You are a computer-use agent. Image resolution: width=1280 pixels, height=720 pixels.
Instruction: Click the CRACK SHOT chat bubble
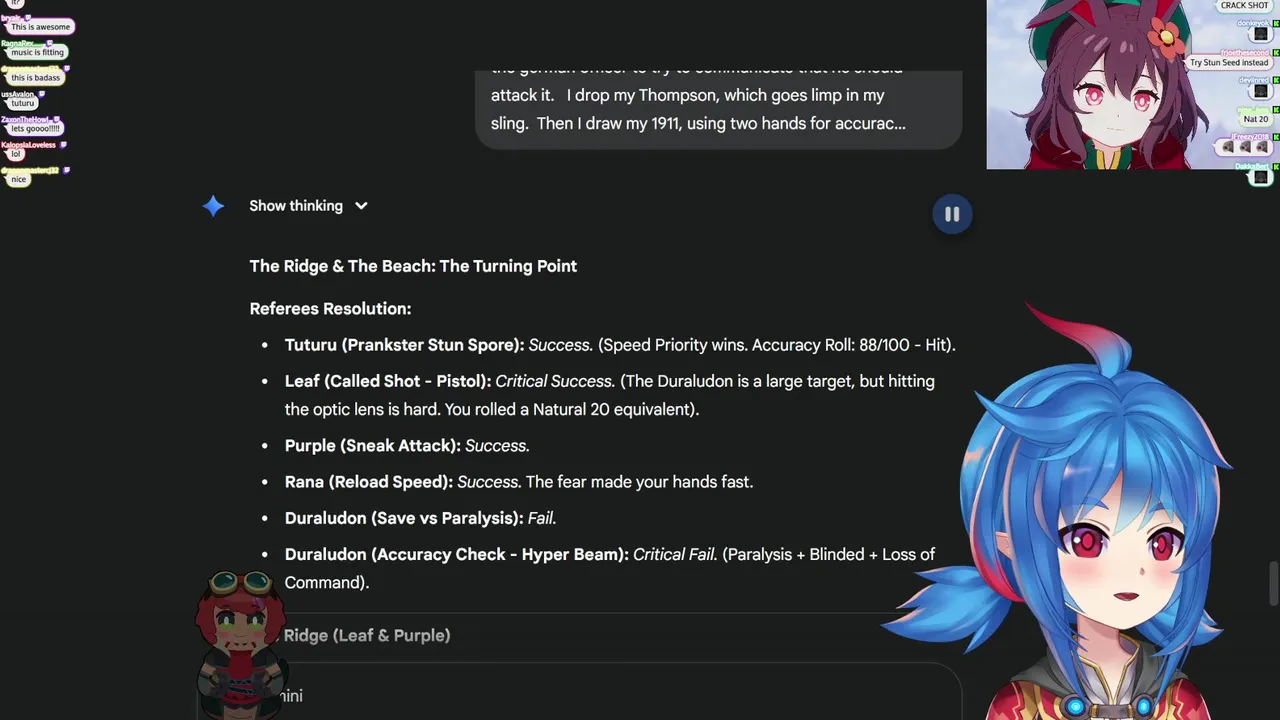(x=1244, y=6)
